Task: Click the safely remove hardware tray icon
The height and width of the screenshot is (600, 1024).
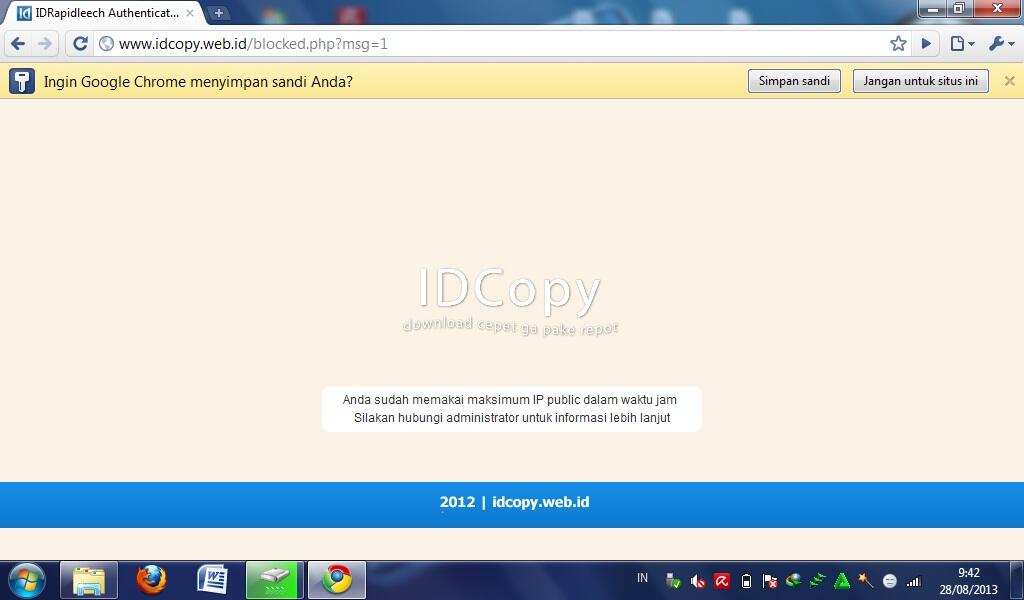Action: pos(673,580)
